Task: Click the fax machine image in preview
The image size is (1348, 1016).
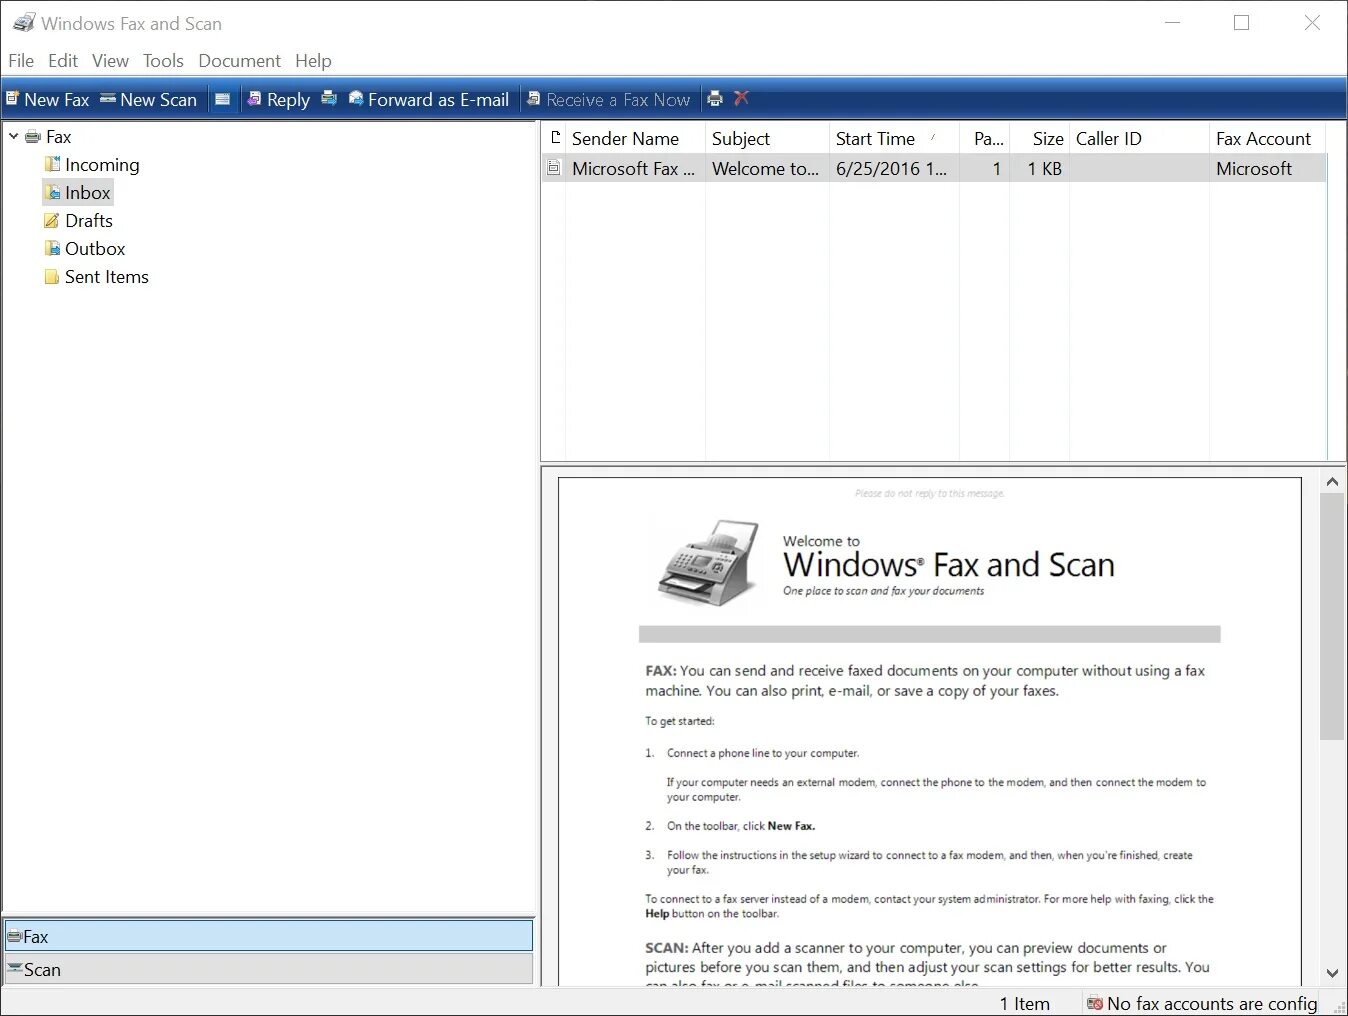Action: pyautogui.click(x=710, y=562)
